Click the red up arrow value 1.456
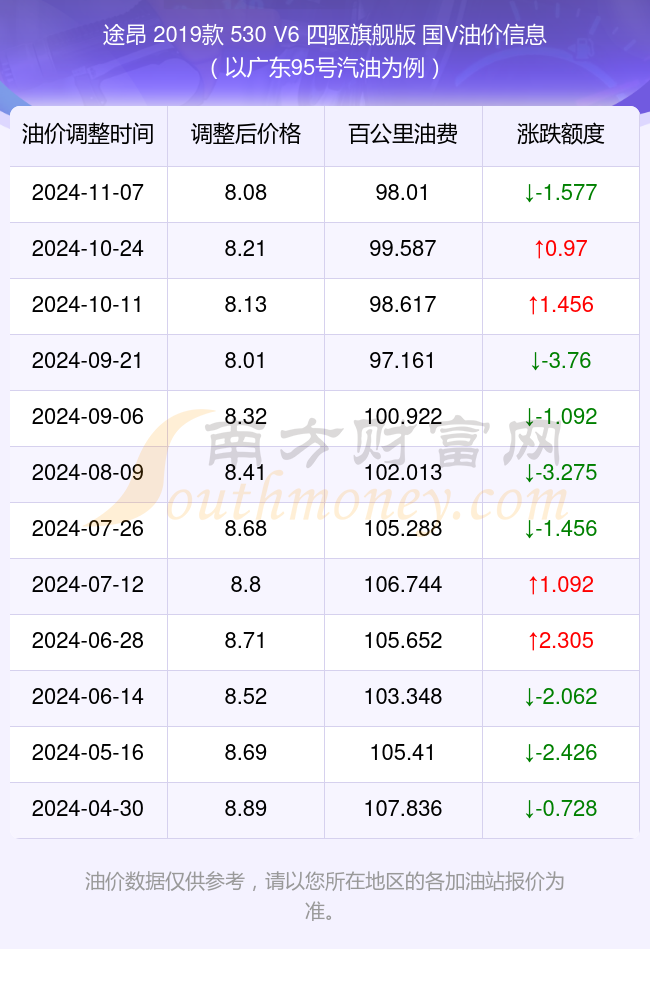Screen dimensions: 650x1000 561,305
